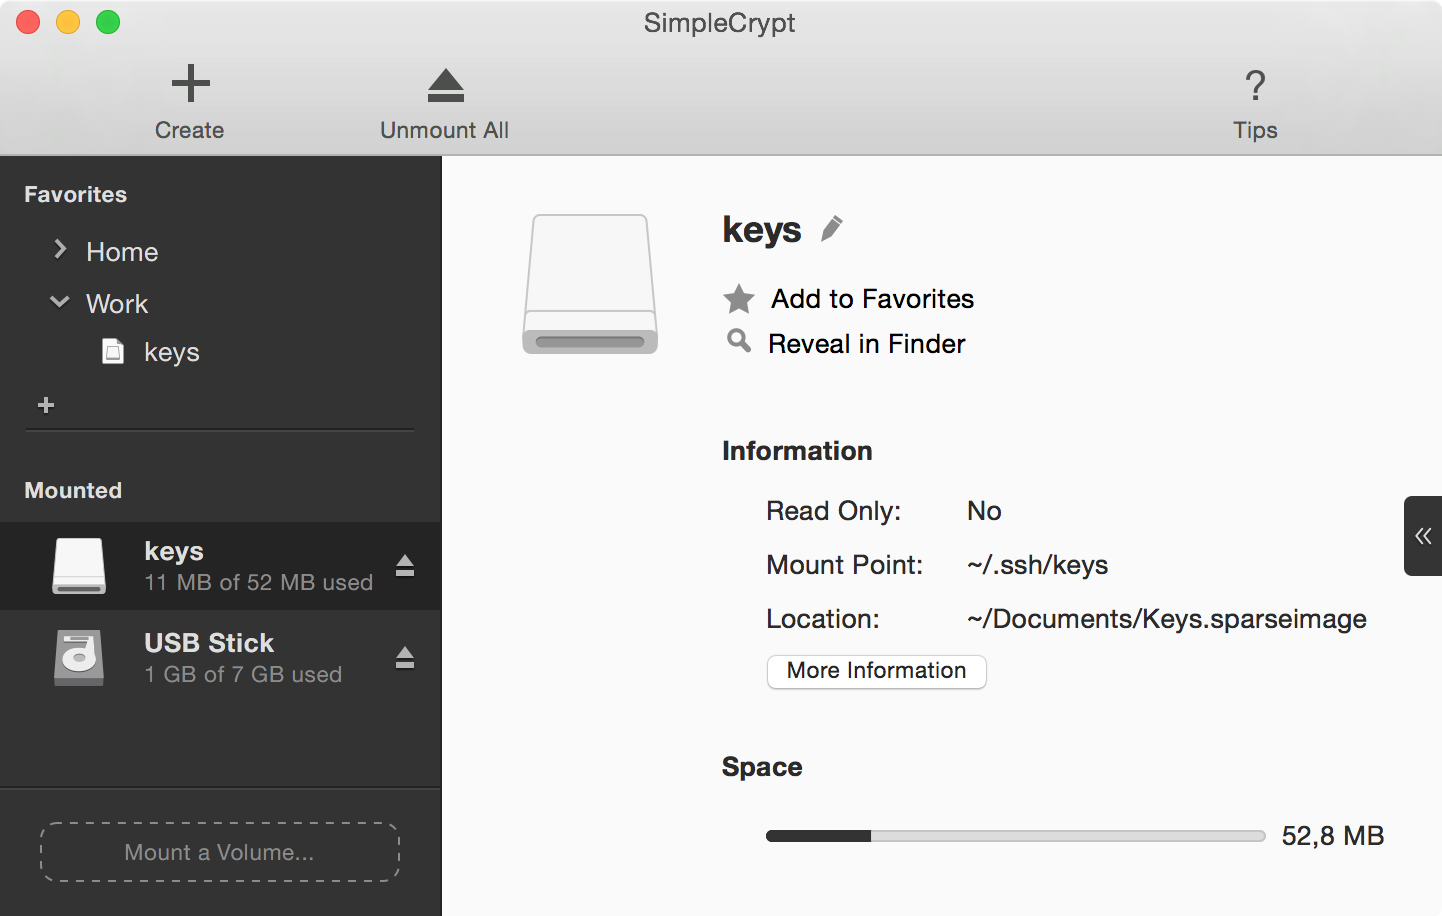Click the plus icon below Favorites list
The height and width of the screenshot is (916, 1442).
[46, 405]
